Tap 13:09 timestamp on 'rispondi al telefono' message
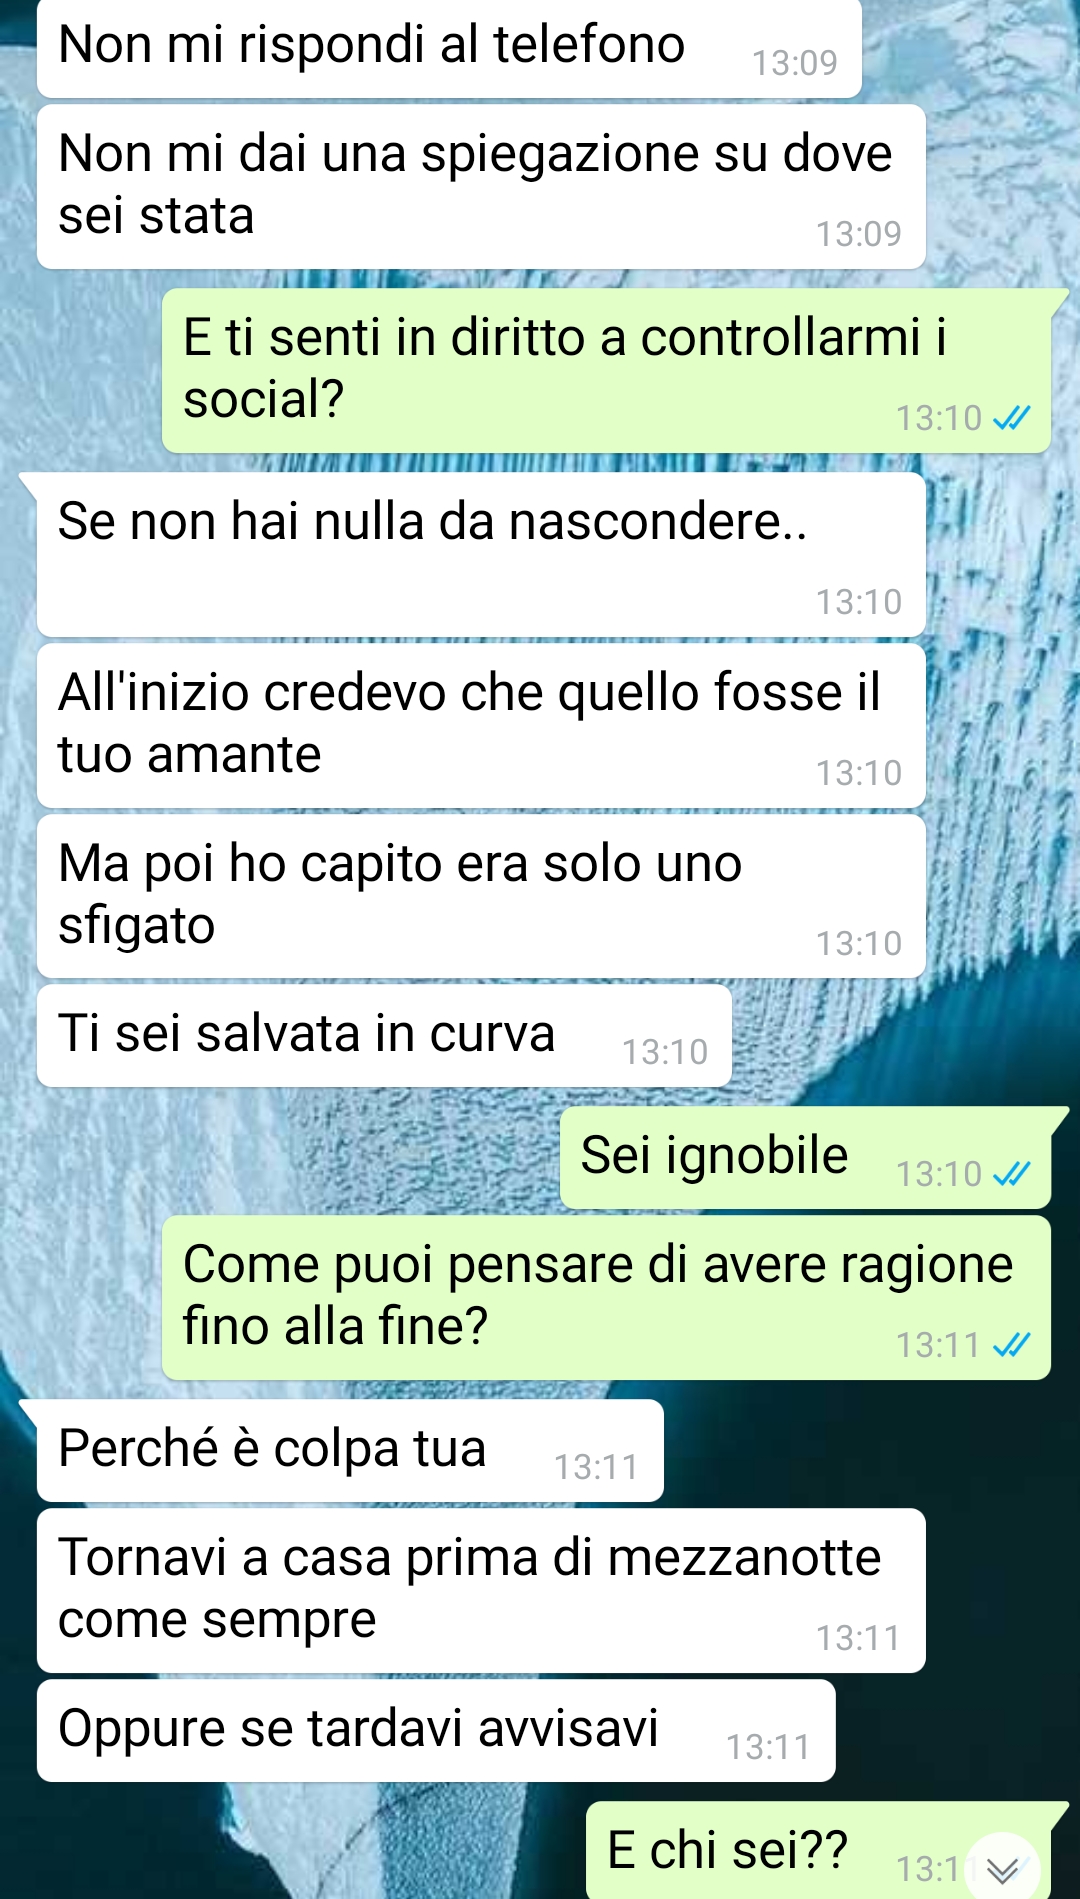1080x1899 pixels. [795, 63]
